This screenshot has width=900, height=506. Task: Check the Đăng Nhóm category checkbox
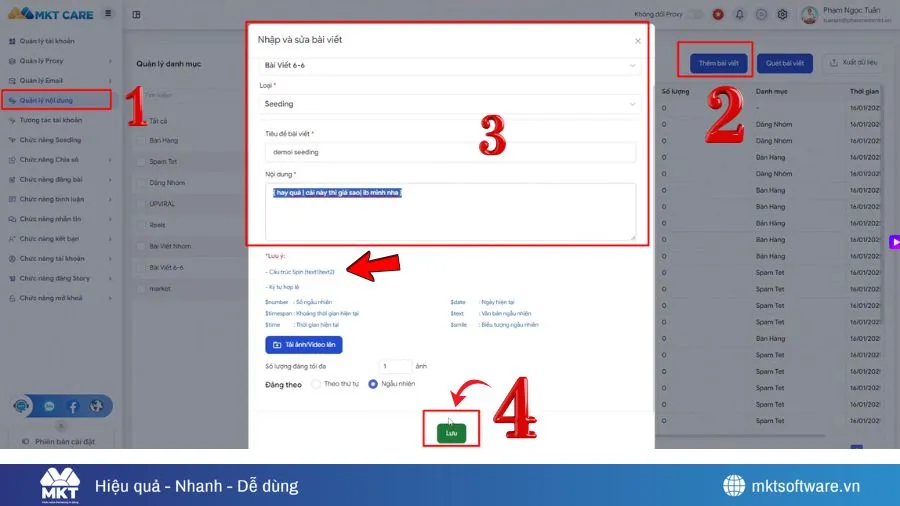coord(141,183)
